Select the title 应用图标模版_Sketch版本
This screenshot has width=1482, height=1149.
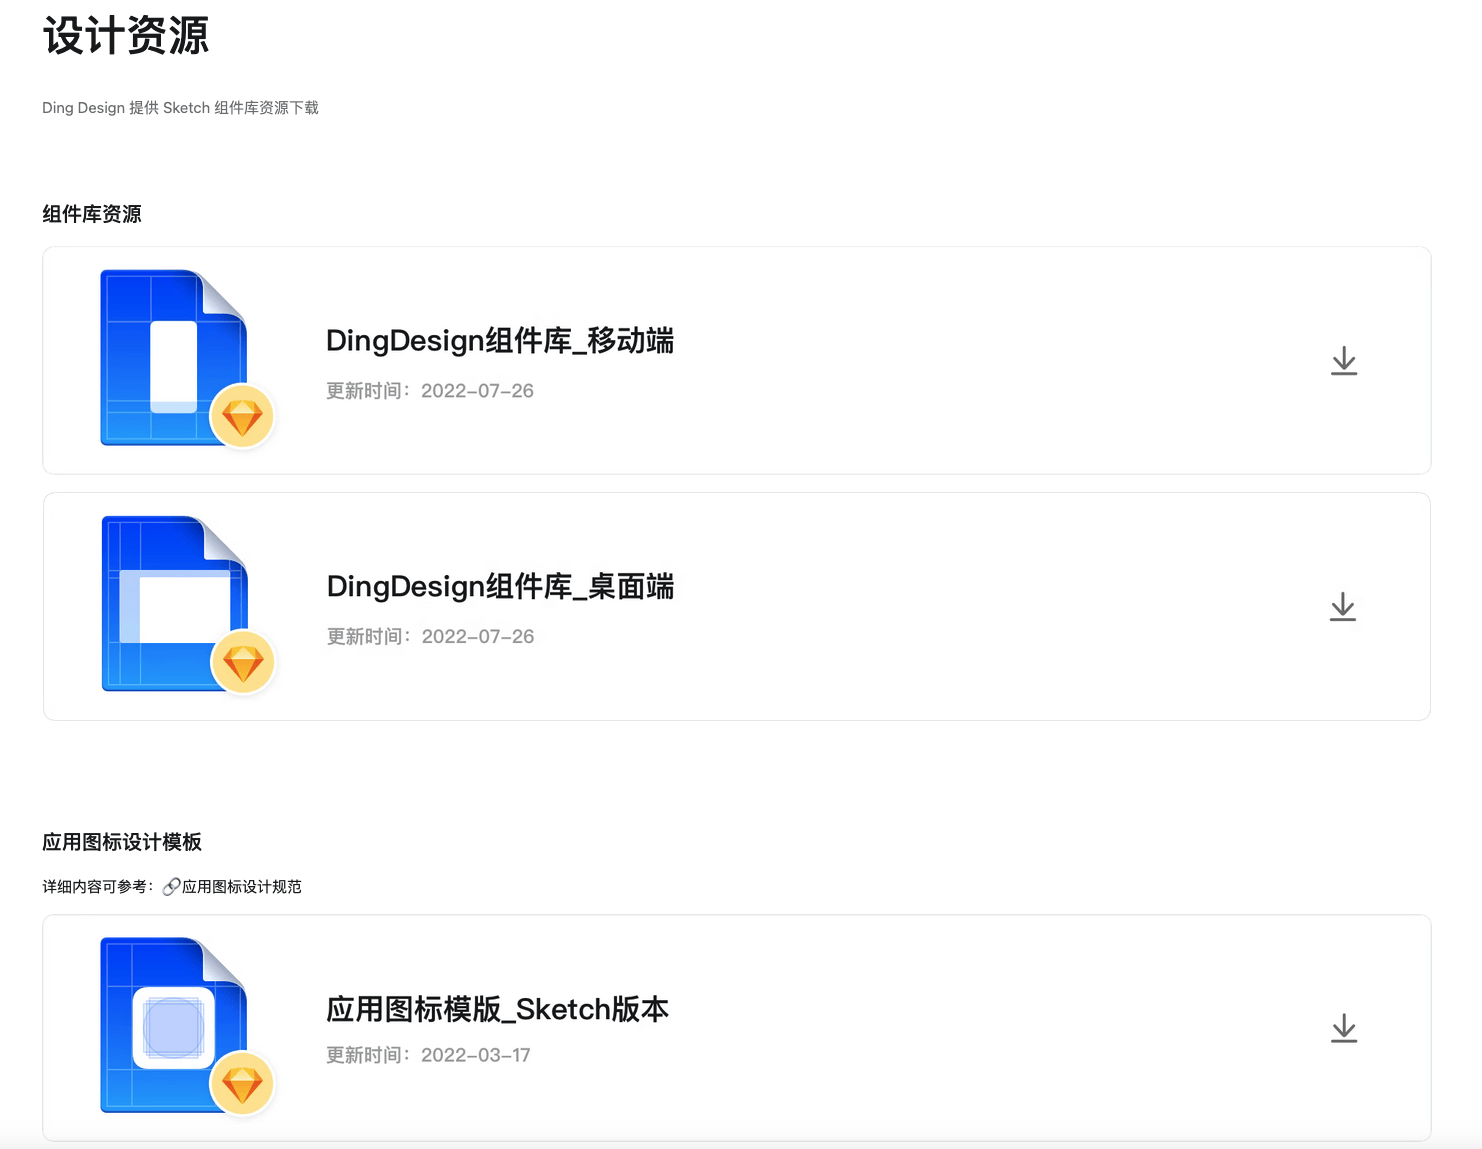[498, 1009]
